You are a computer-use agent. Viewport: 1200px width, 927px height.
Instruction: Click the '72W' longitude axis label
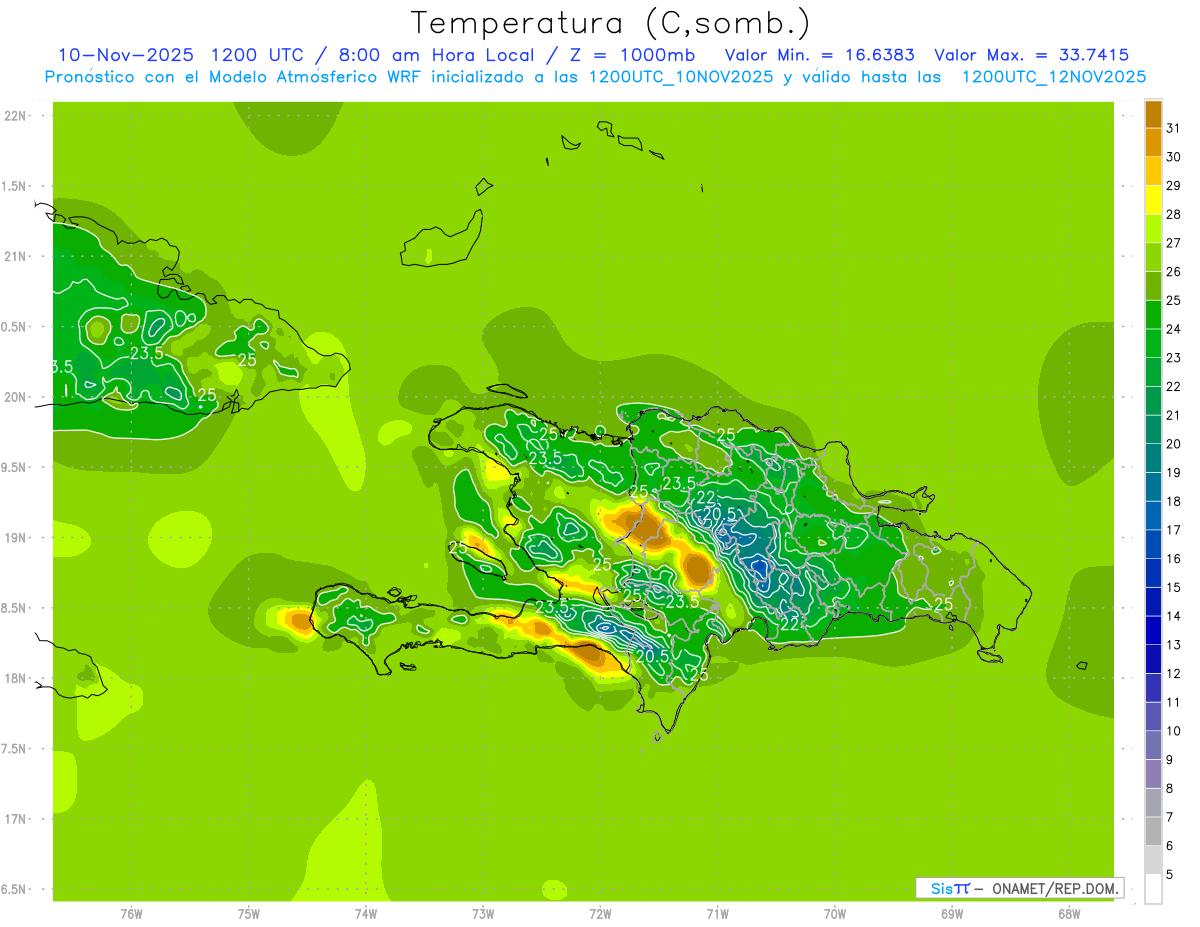(x=600, y=914)
